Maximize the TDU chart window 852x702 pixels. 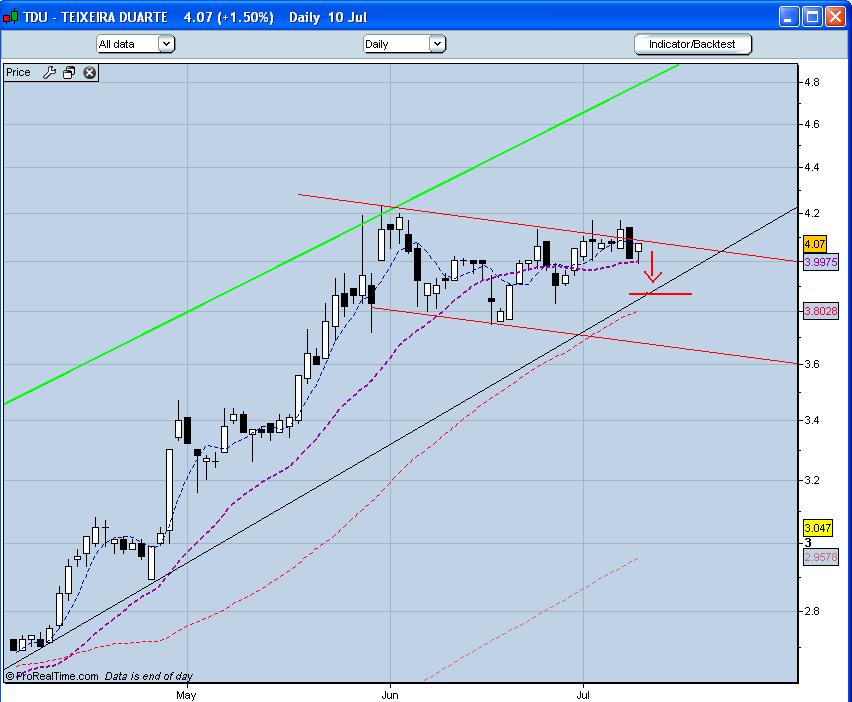click(812, 17)
